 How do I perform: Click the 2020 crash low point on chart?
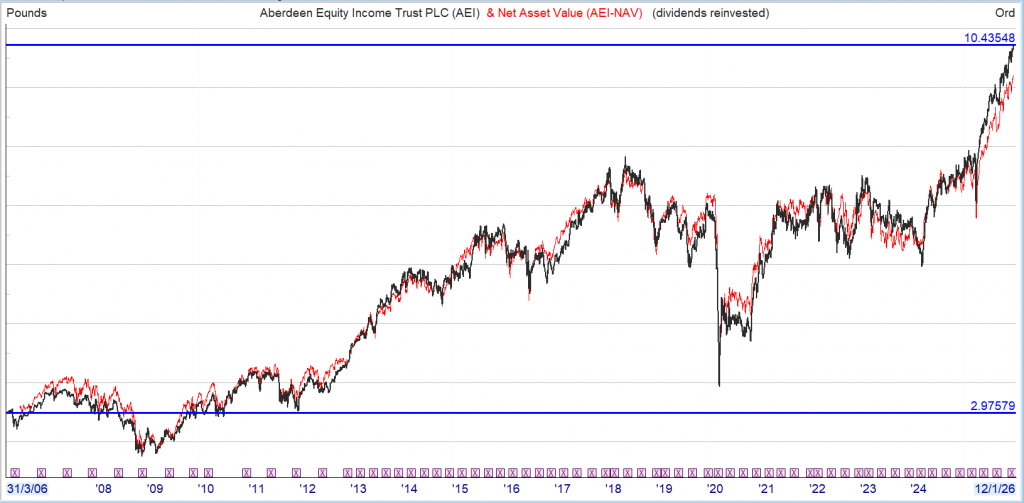tap(719, 385)
